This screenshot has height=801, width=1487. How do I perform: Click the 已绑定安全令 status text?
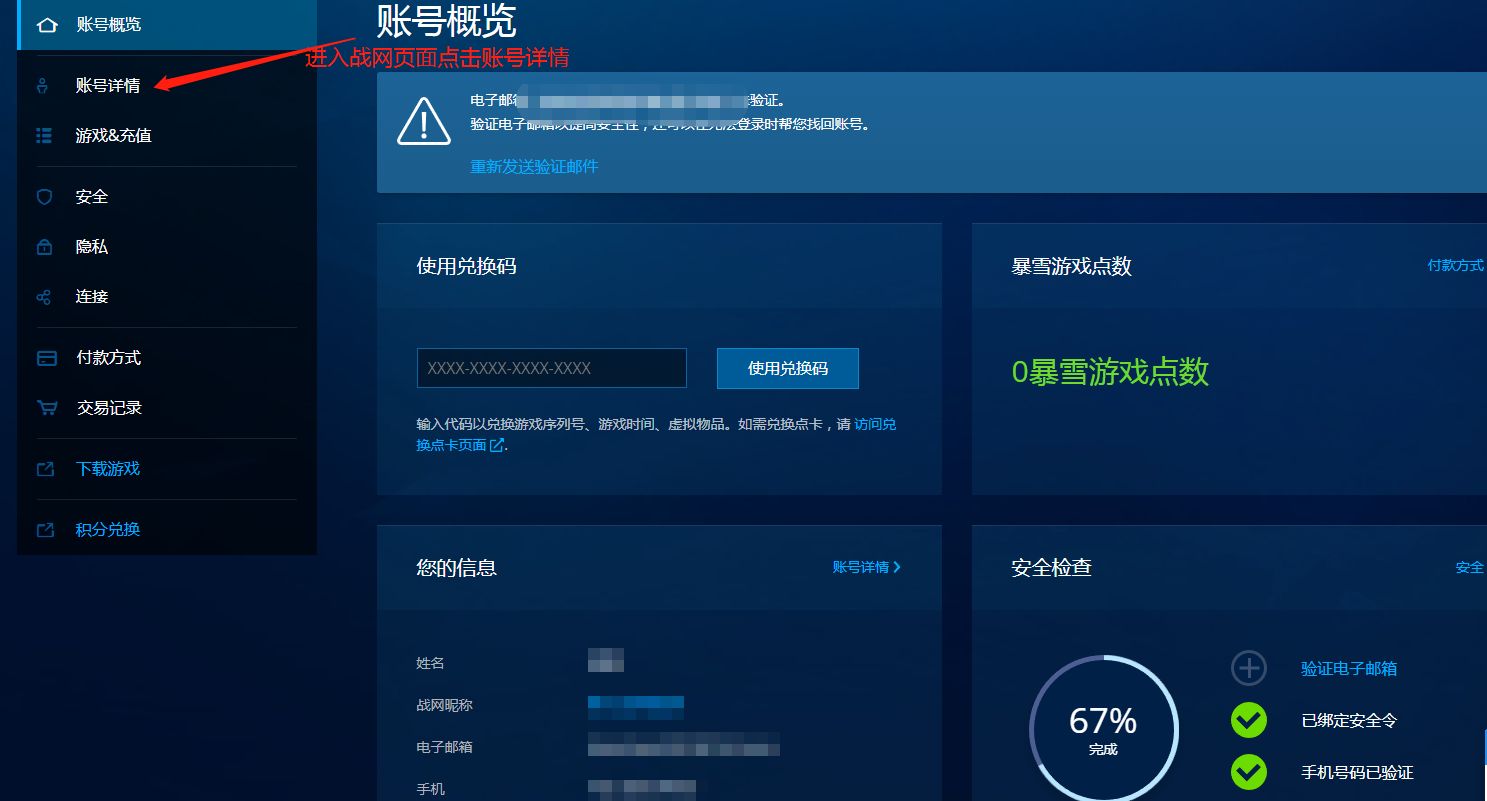click(1349, 721)
